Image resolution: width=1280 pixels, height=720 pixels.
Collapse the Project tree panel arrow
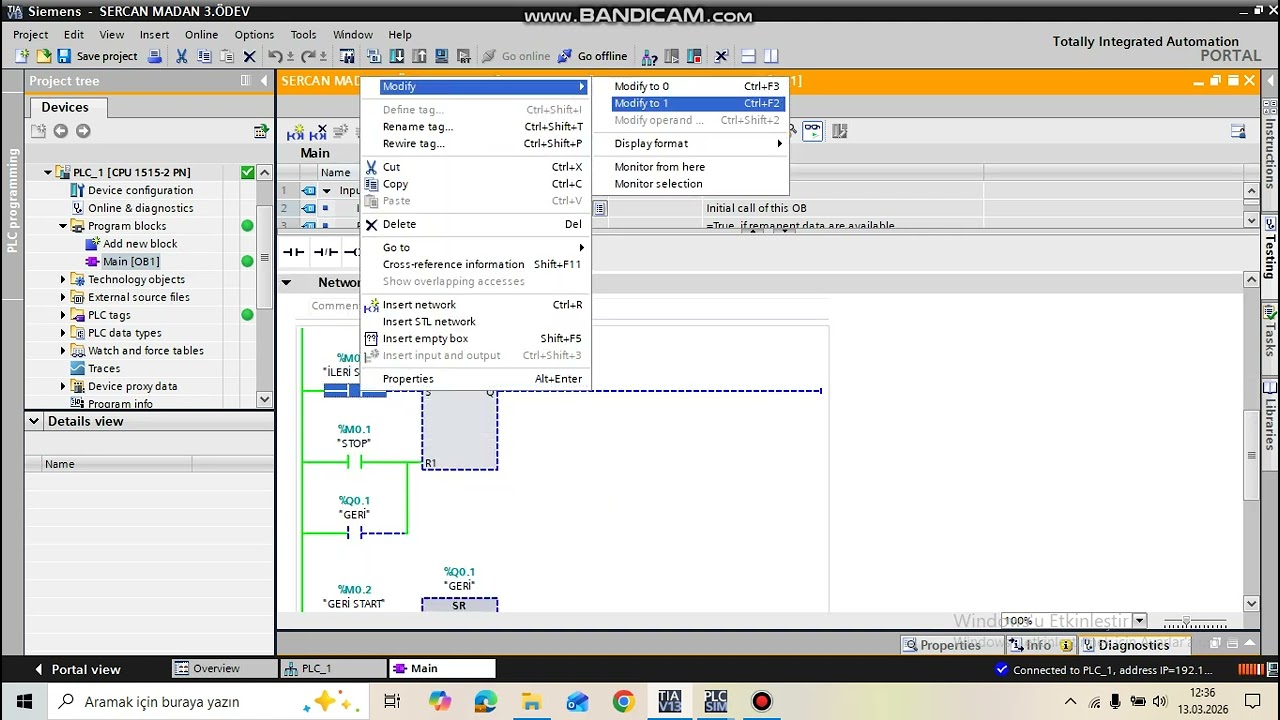click(x=264, y=80)
